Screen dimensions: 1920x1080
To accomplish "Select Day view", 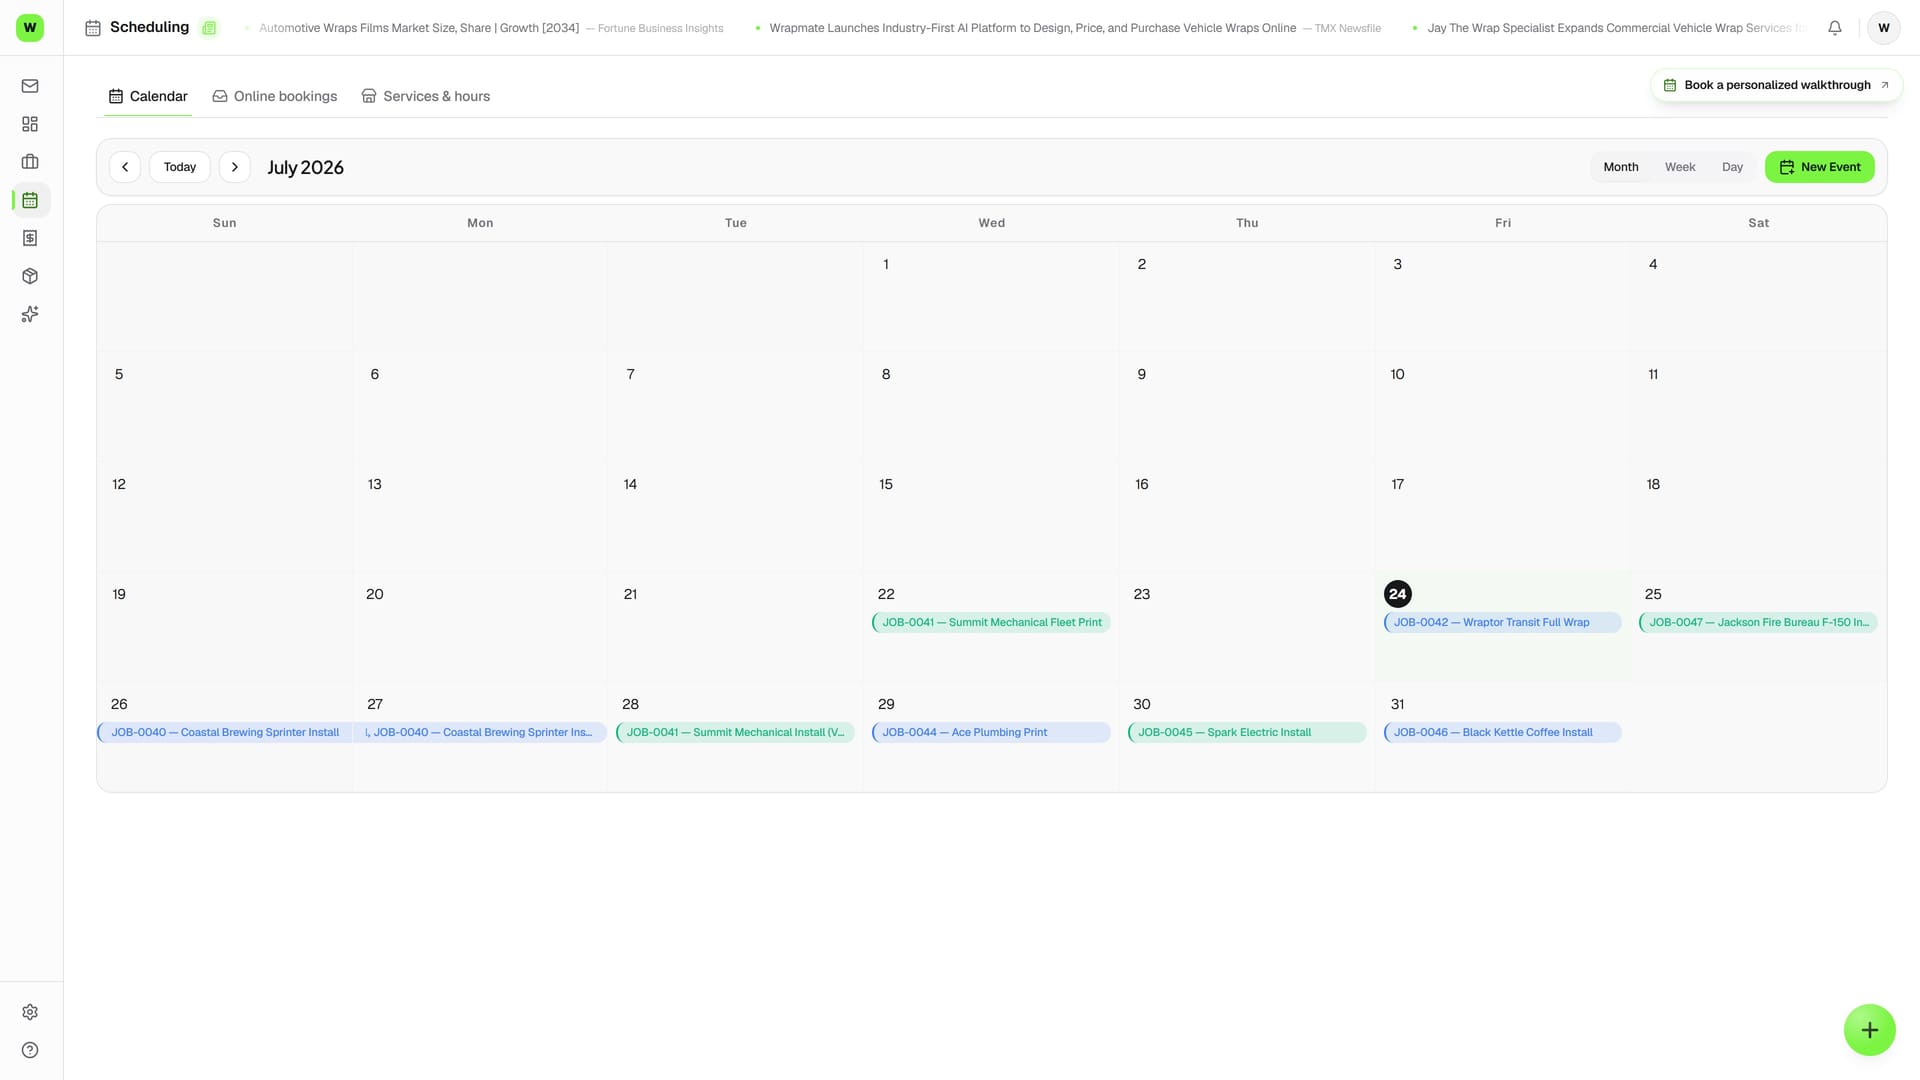I will coord(1733,167).
